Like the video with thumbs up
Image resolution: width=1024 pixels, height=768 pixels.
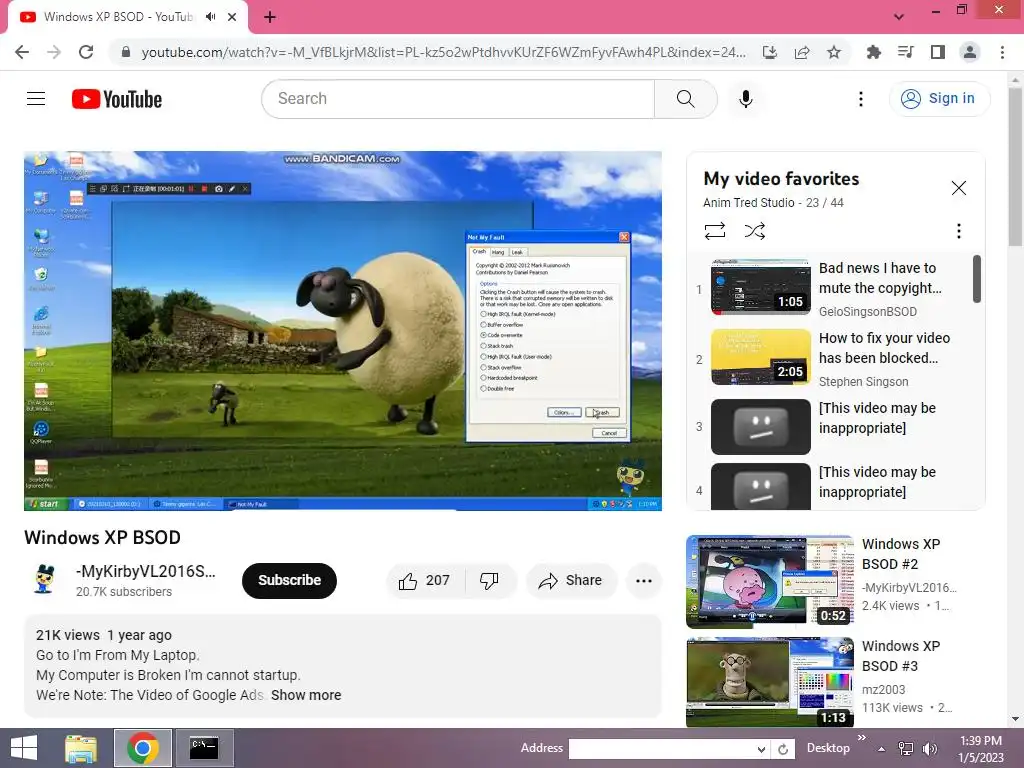[x=425, y=581]
